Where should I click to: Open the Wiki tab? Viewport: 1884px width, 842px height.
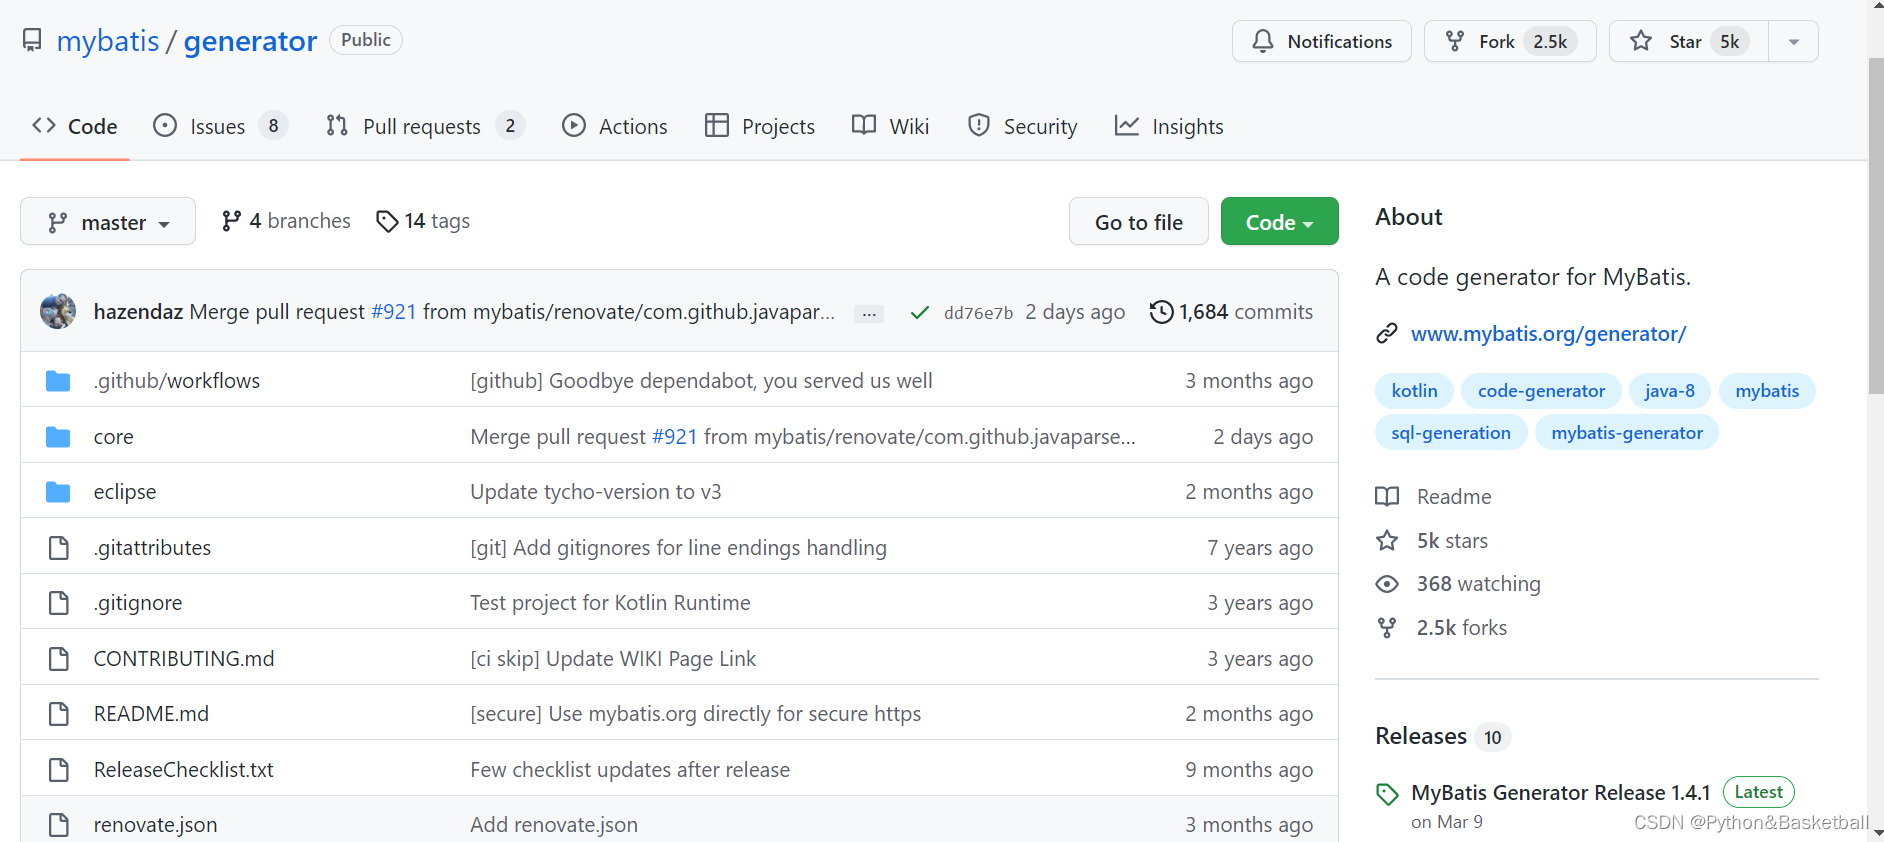coord(891,126)
